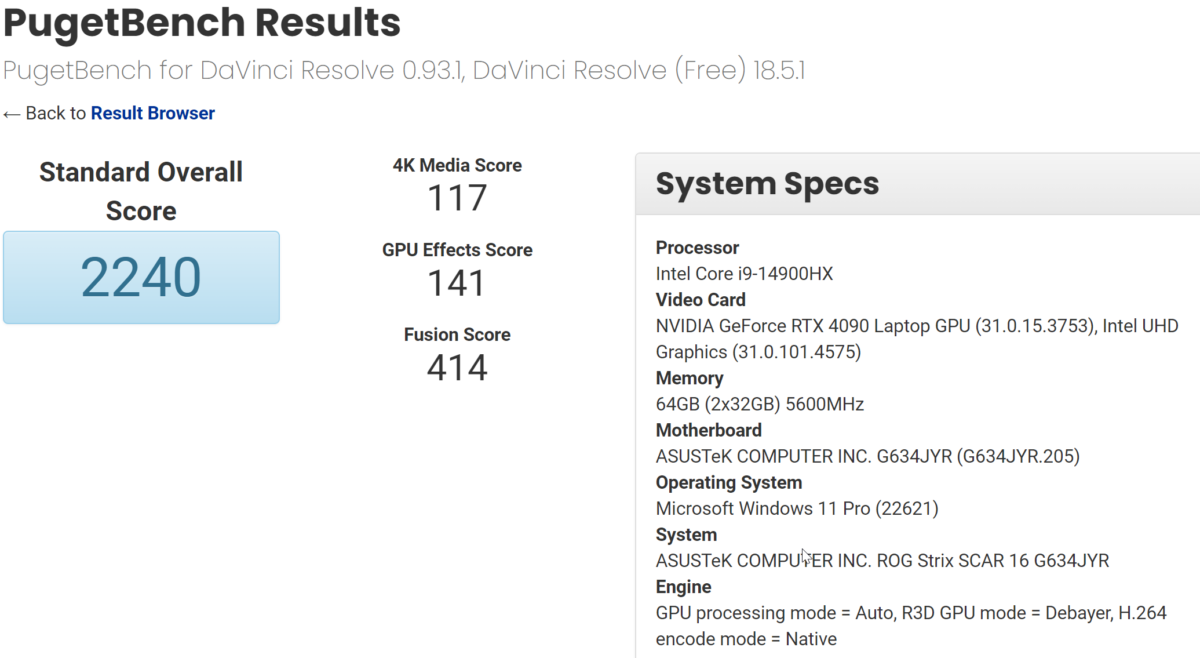
Task: Click the DaVinci Resolve version subtitle
Action: pyautogui.click(x=404, y=71)
